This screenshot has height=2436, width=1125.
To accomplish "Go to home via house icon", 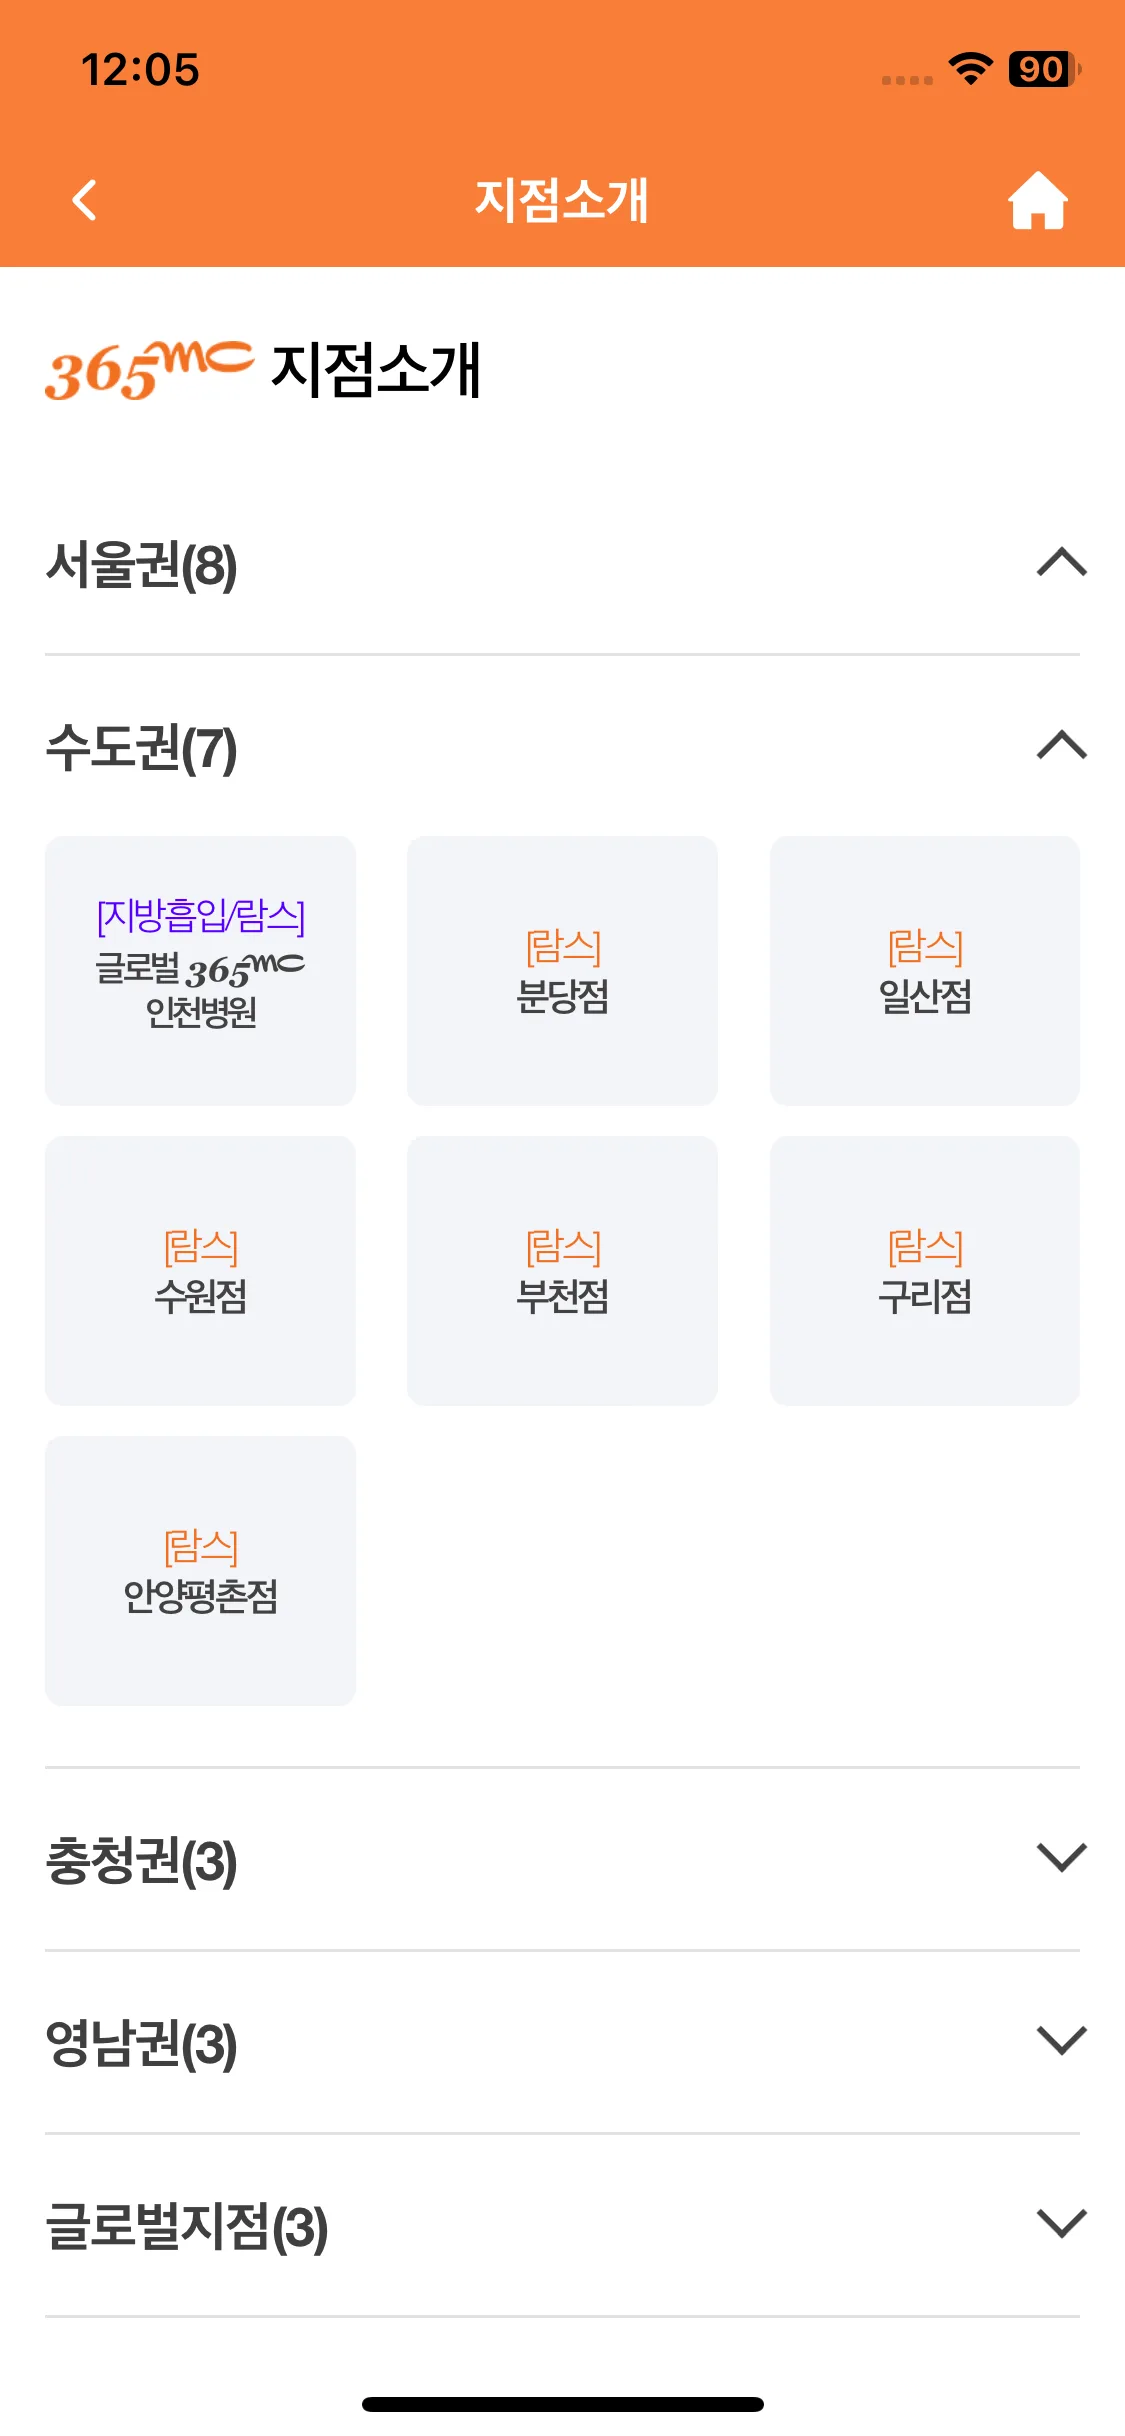I will pyautogui.click(x=1038, y=200).
